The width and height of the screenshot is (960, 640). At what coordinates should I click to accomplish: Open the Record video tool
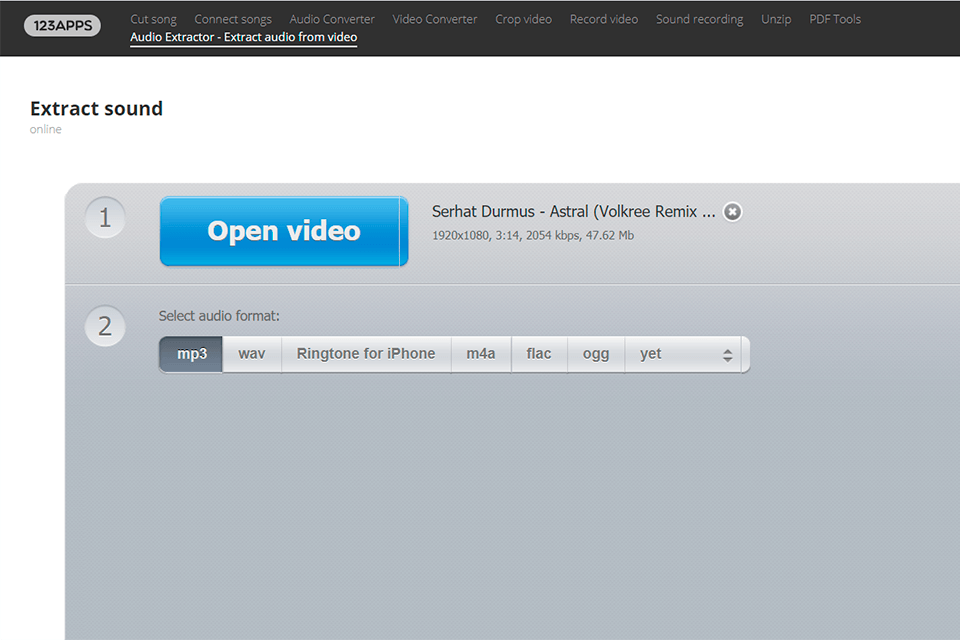(x=604, y=18)
